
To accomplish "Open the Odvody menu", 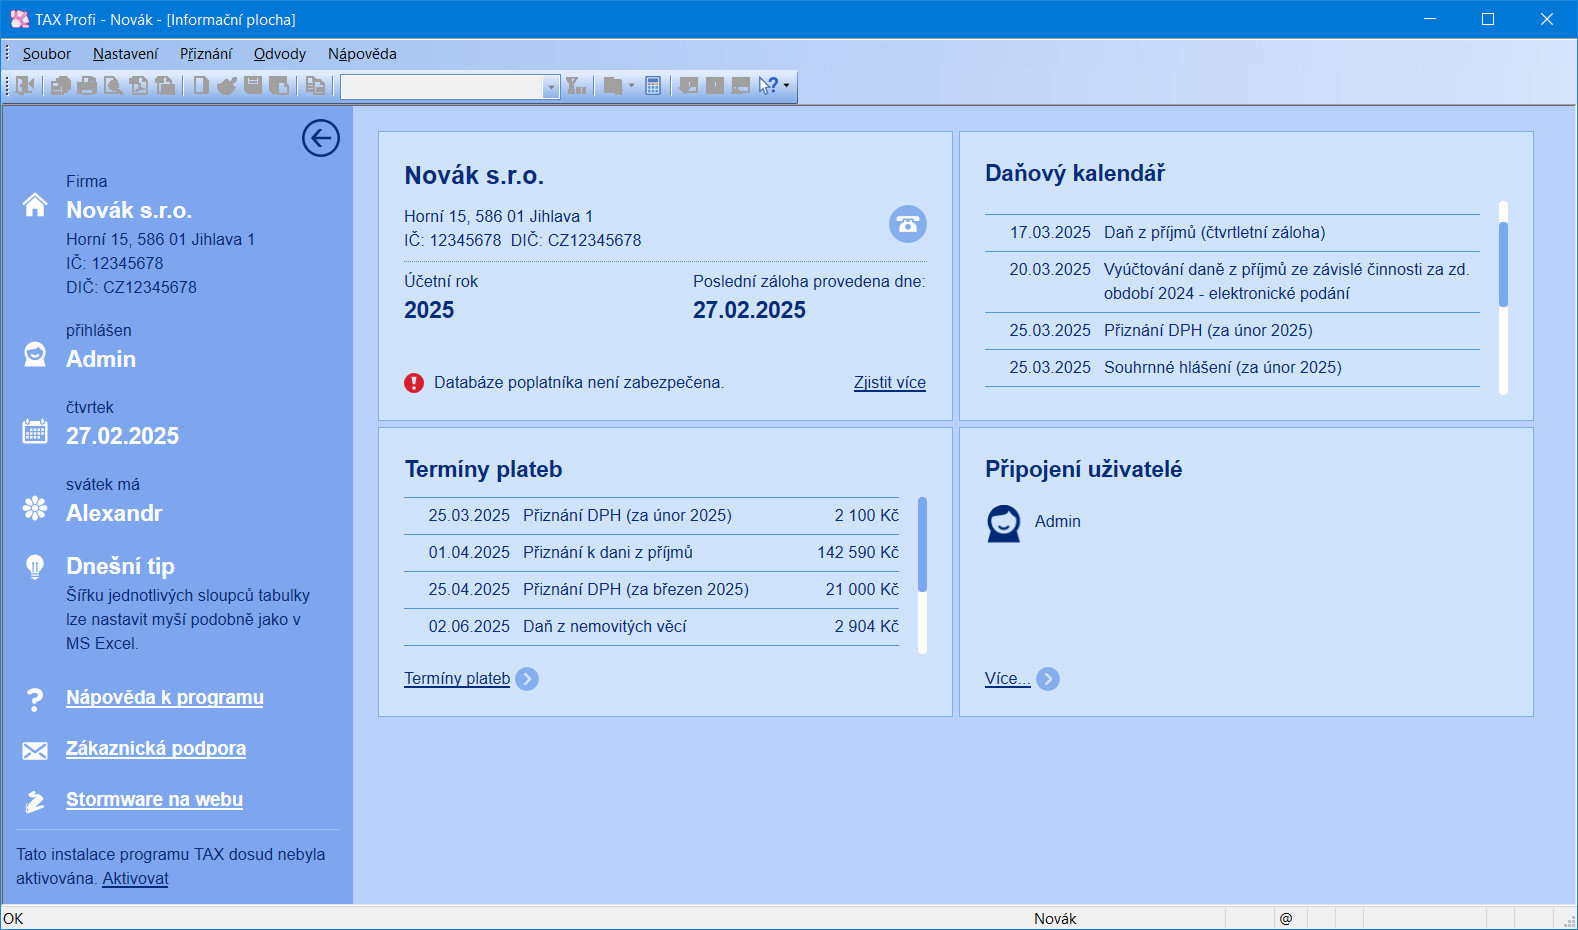I will 280,54.
